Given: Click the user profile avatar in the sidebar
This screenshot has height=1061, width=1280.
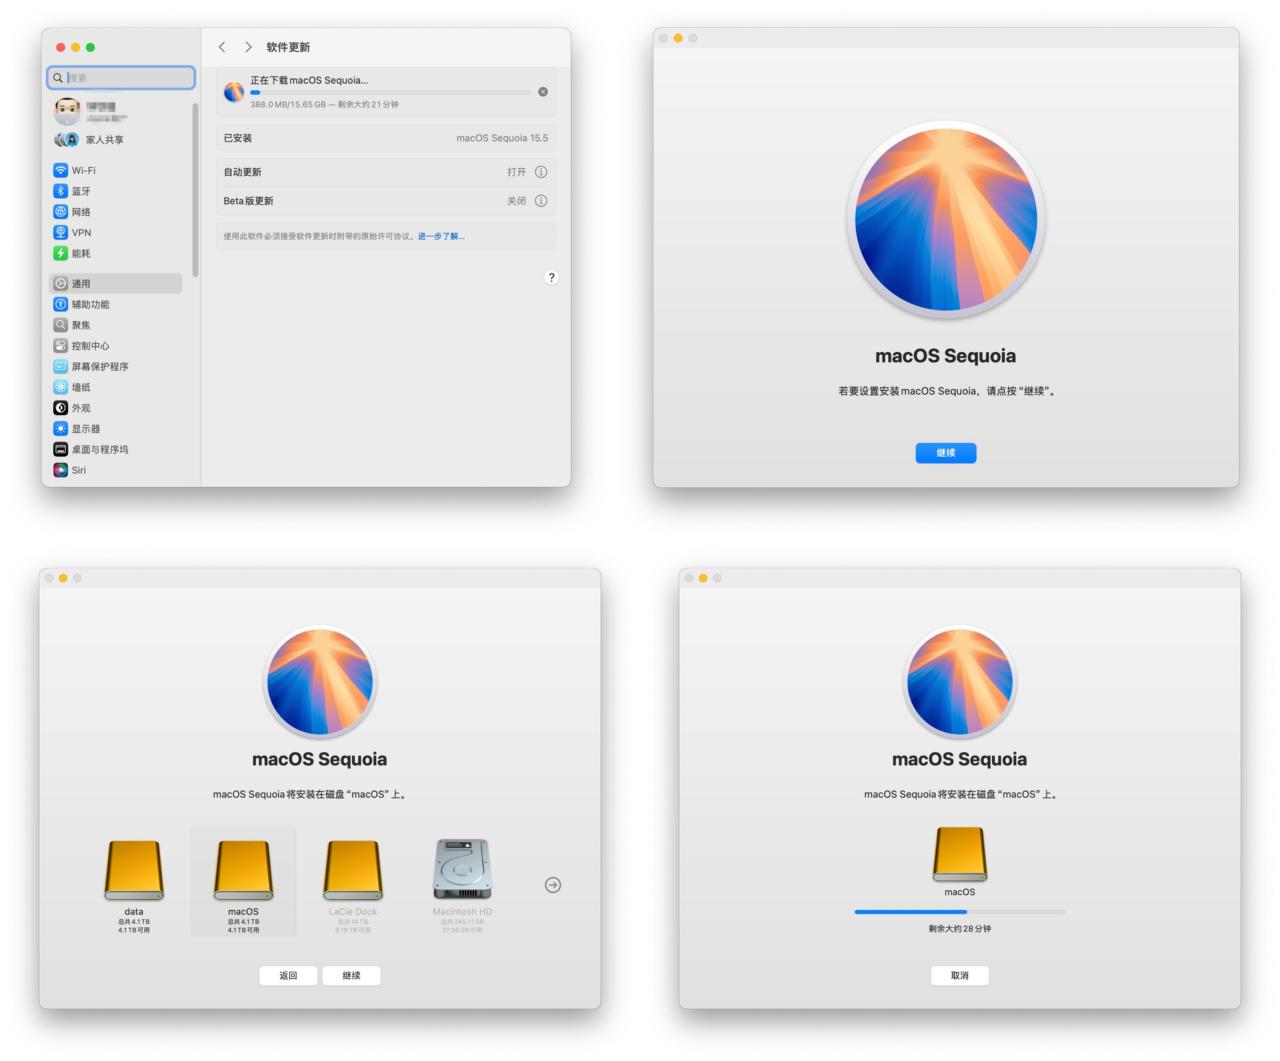Looking at the screenshot, I should pyautogui.click(x=67, y=110).
